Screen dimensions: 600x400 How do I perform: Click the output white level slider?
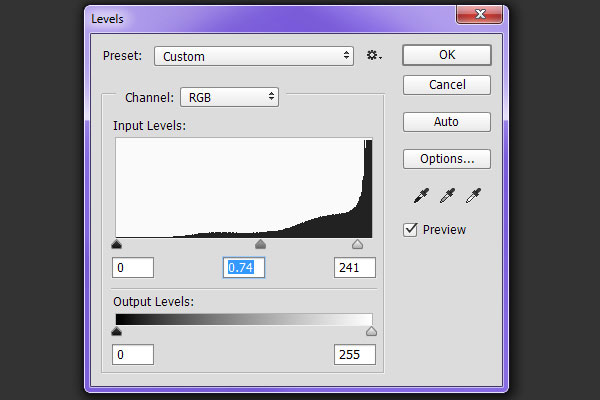(x=371, y=331)
